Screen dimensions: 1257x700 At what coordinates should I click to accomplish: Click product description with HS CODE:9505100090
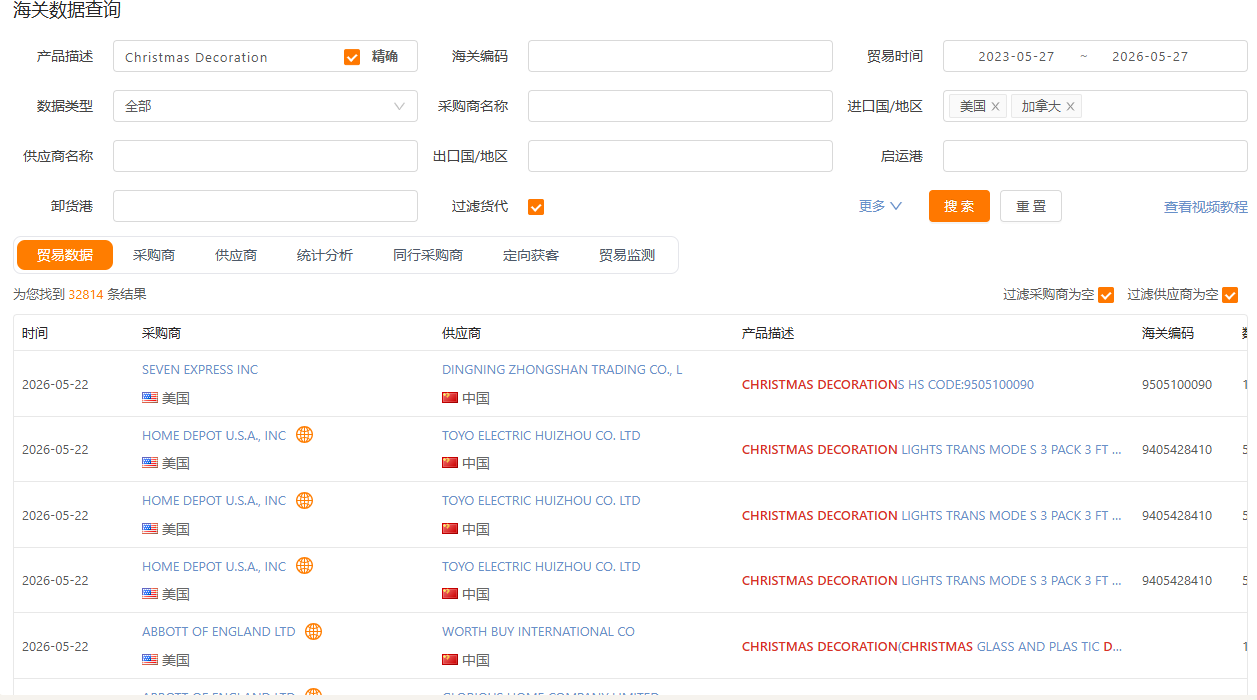coord(888,384)
